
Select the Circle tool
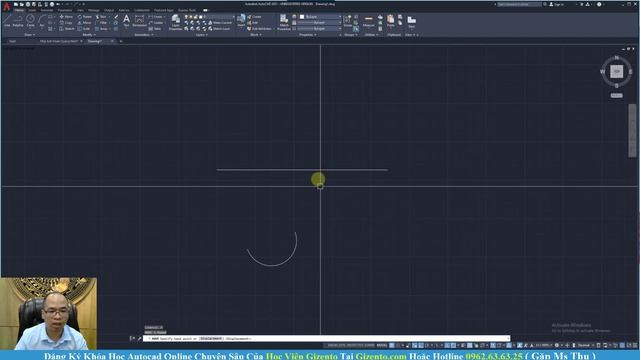(x=31, y=20)
